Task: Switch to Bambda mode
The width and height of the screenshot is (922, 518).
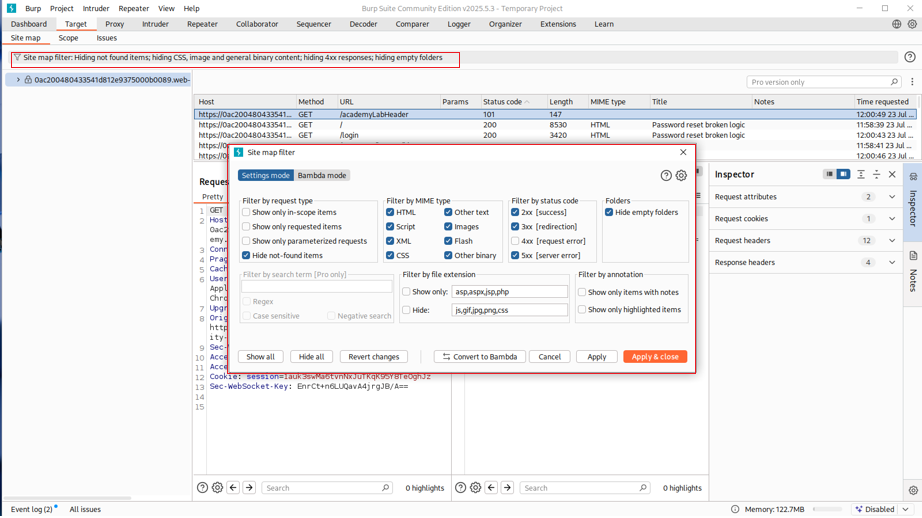Action: click(x=322, y=175)
